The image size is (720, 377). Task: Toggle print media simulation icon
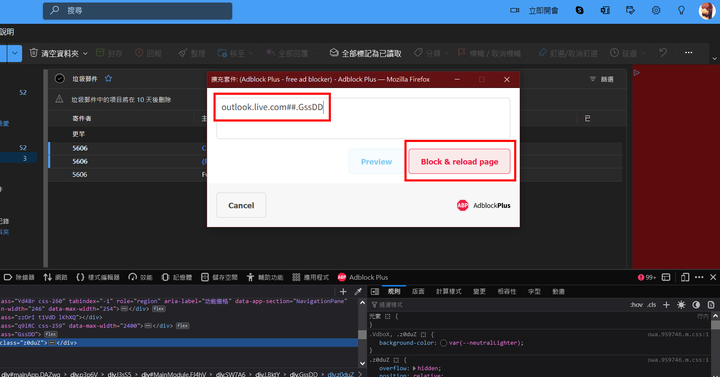711,305
